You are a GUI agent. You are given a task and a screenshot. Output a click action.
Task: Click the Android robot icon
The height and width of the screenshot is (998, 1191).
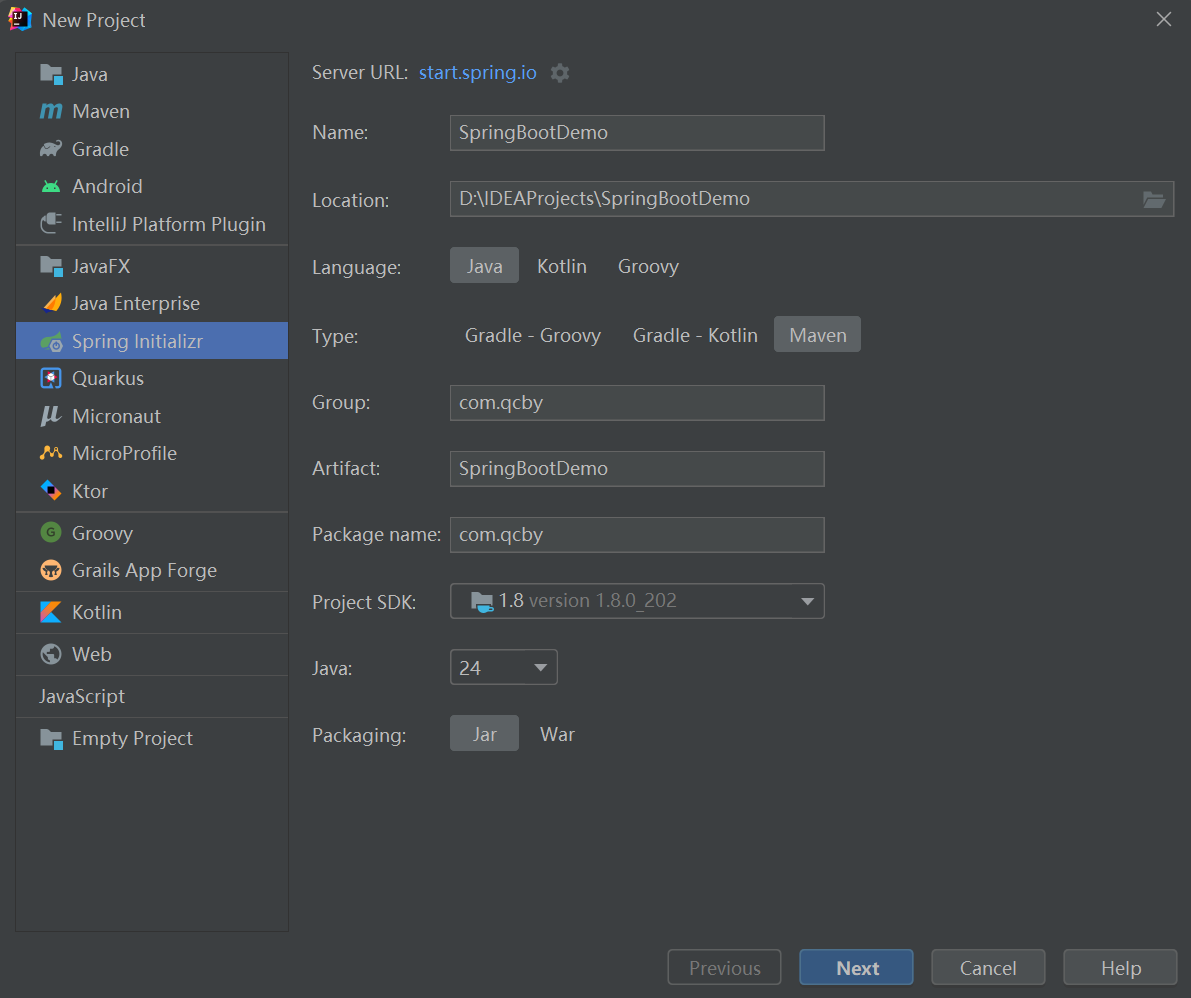51,186
